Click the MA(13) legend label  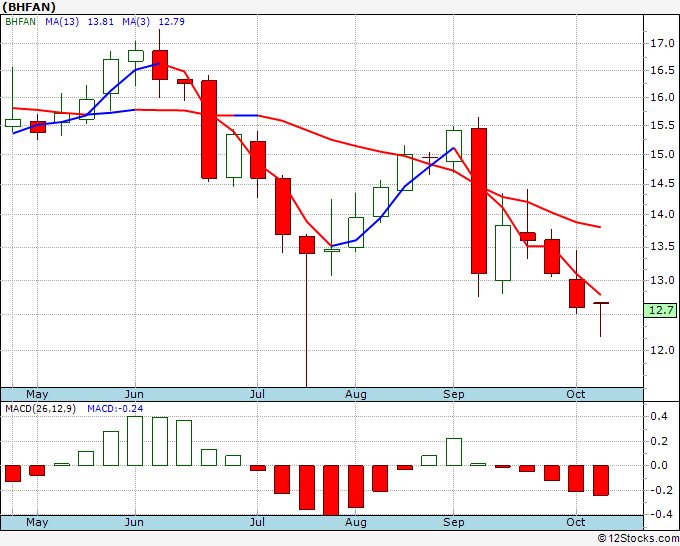[x=62, y=21]
